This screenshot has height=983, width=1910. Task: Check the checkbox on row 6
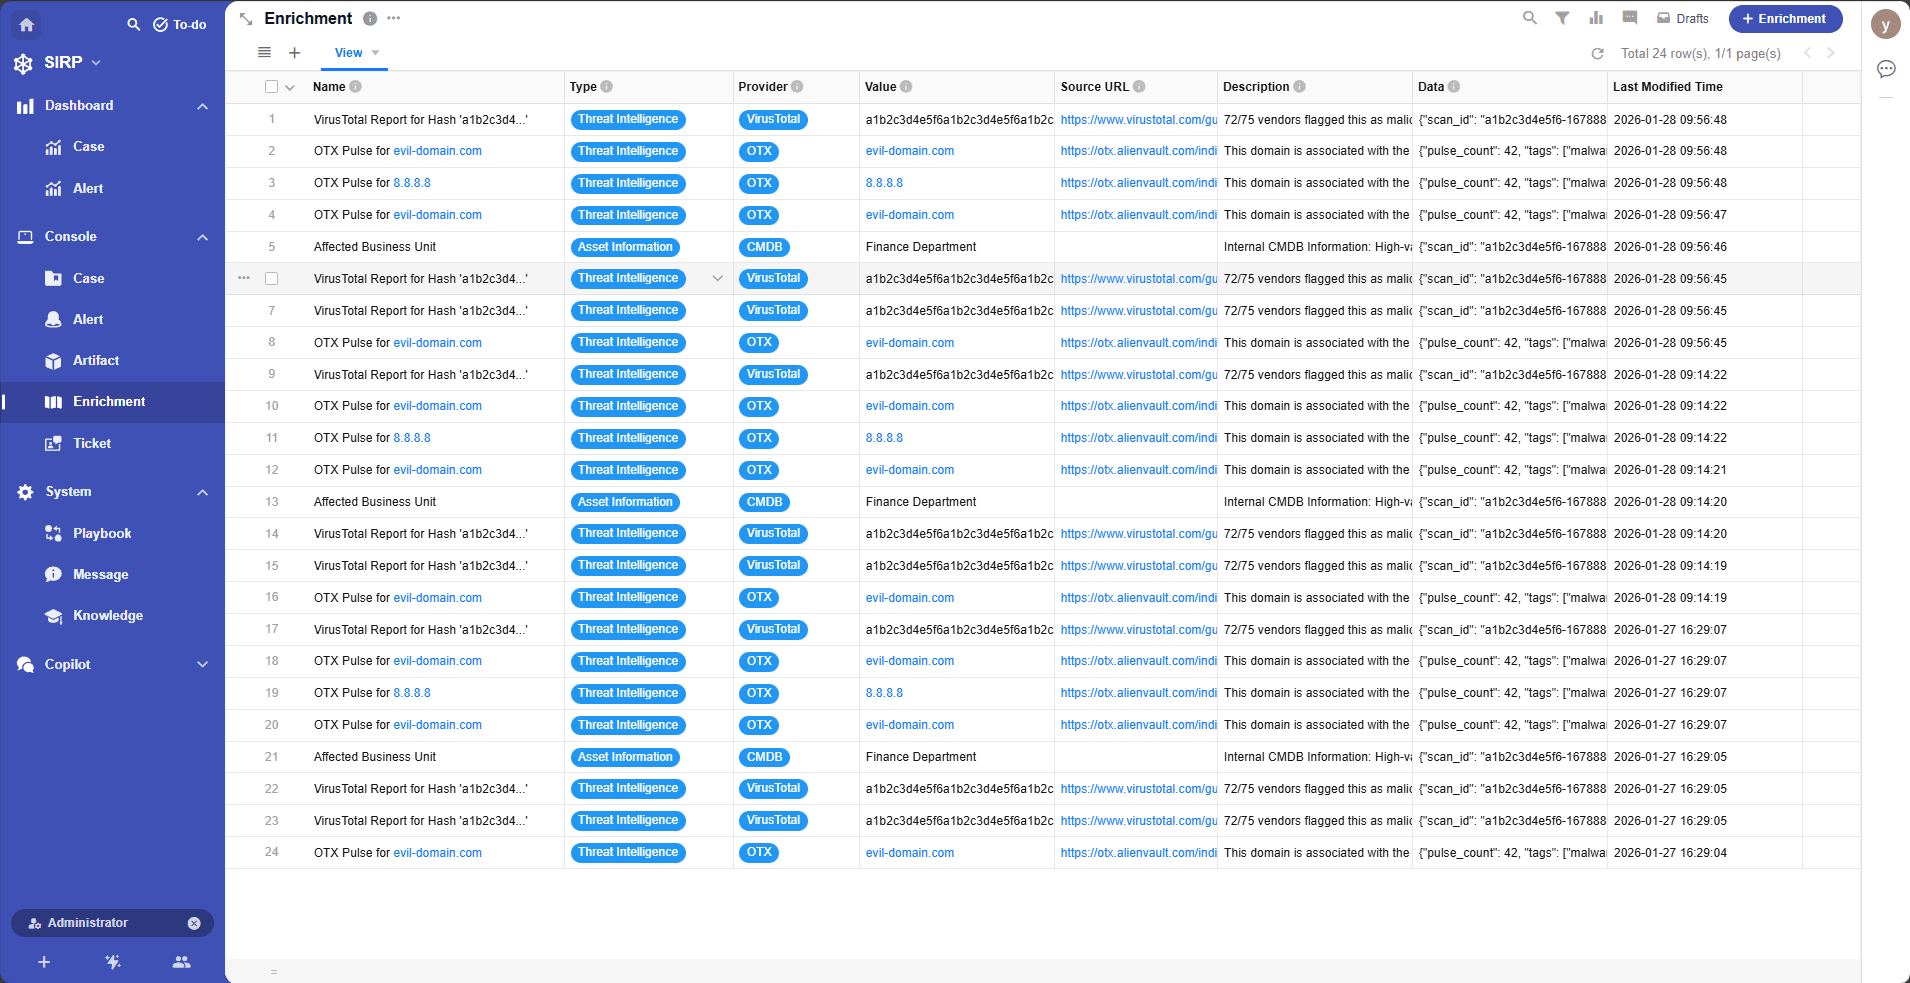point(271,279)
